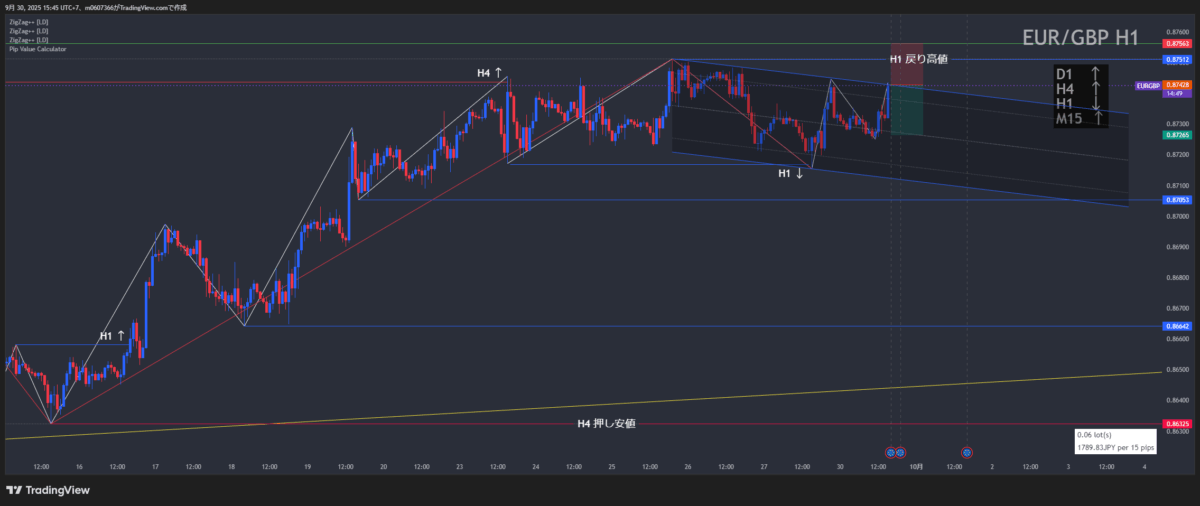Image resolution: width=1200 pixels, height=506 pixels.
Task: Click the TradingView logo
Action: (x=48, y=490)
